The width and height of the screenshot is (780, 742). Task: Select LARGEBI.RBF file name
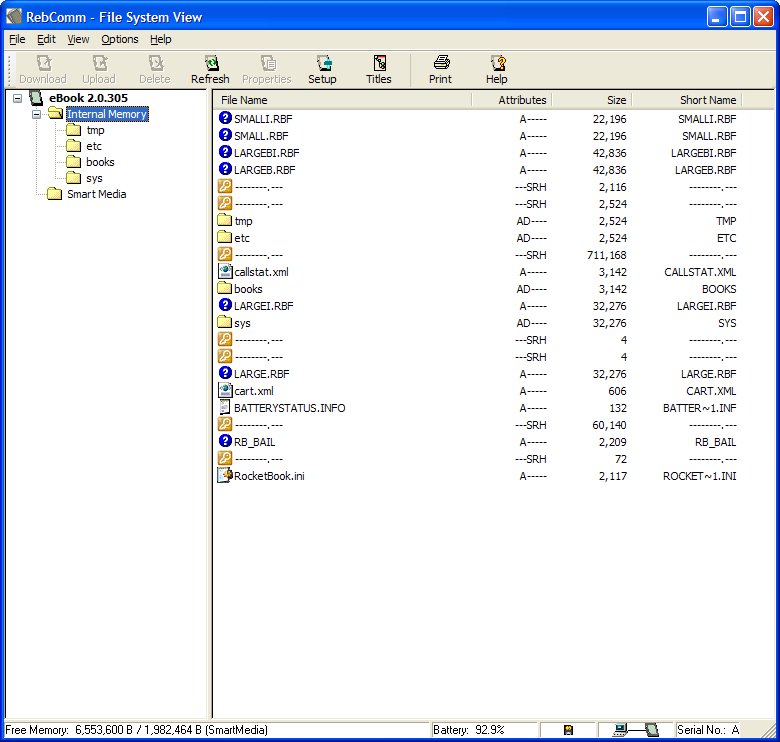tap(267, 153)
